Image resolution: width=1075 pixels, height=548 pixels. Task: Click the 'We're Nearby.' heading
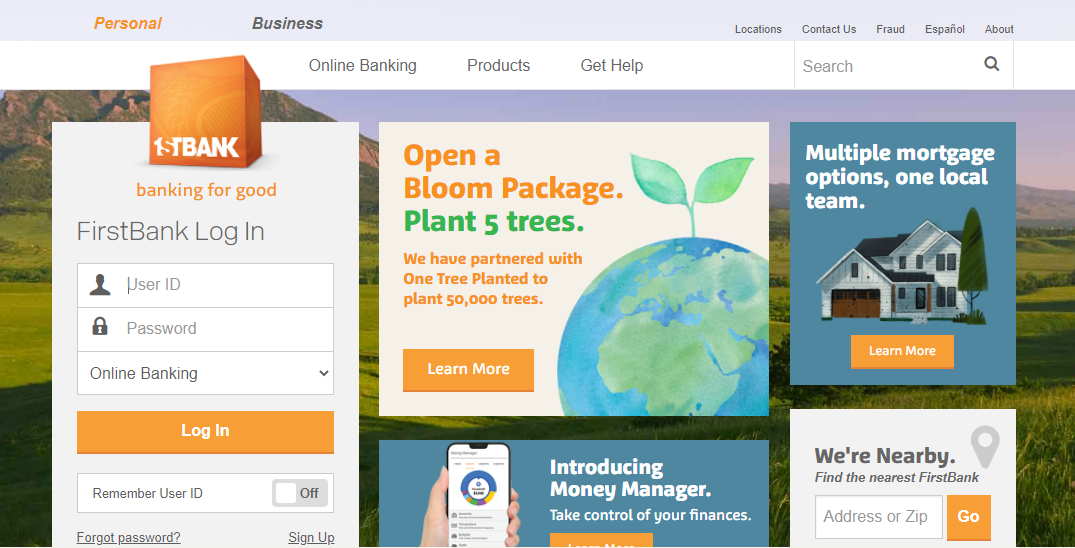[884, 455]
